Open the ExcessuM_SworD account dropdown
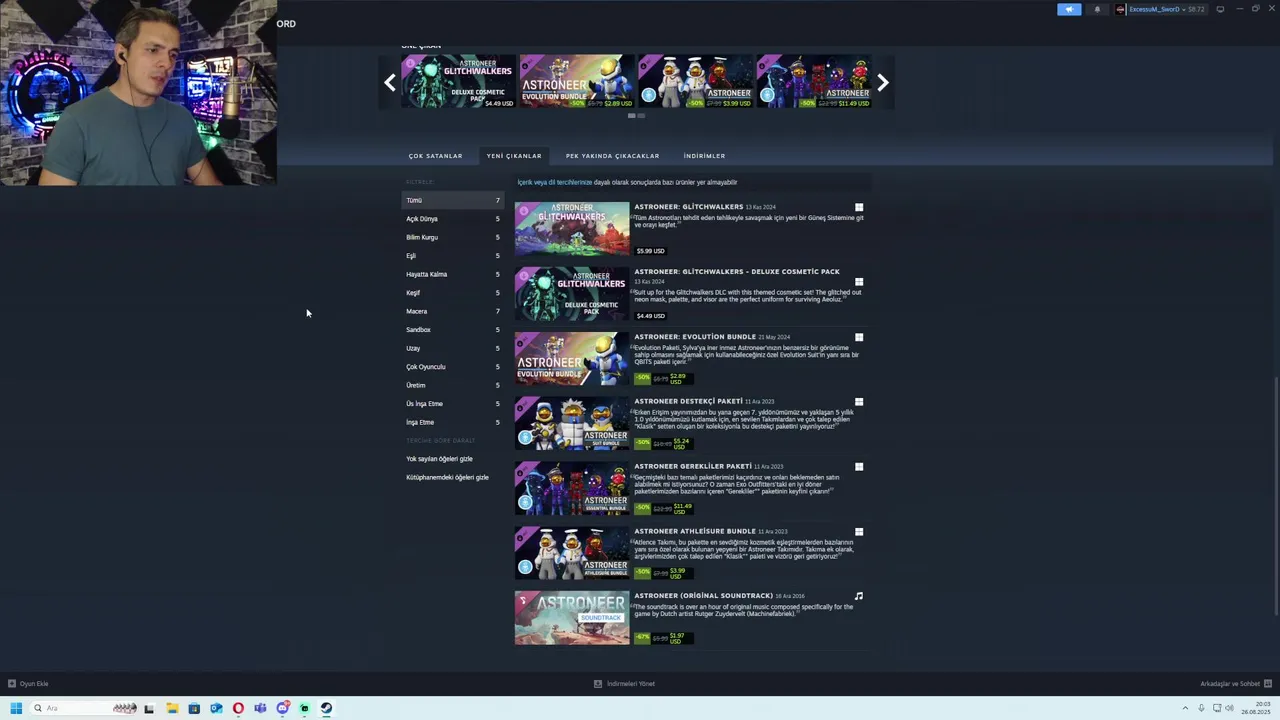This screenshot has width=1280, height=720. pyautogui.click(x=1160, y=9)
